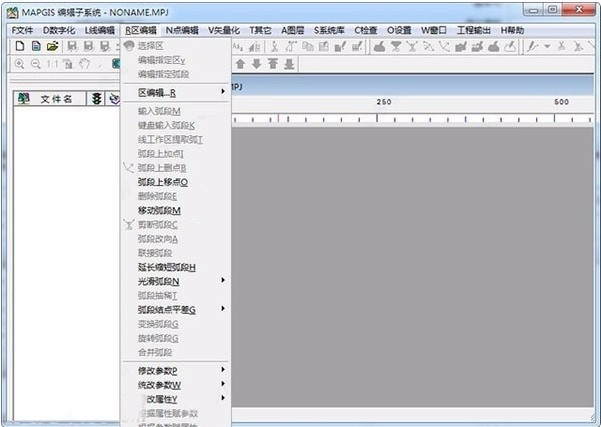Image resolution: width=601 pixels, height=427 pixels.
Task: Click the 文件名 column header
Action: [x=56, y=99]
